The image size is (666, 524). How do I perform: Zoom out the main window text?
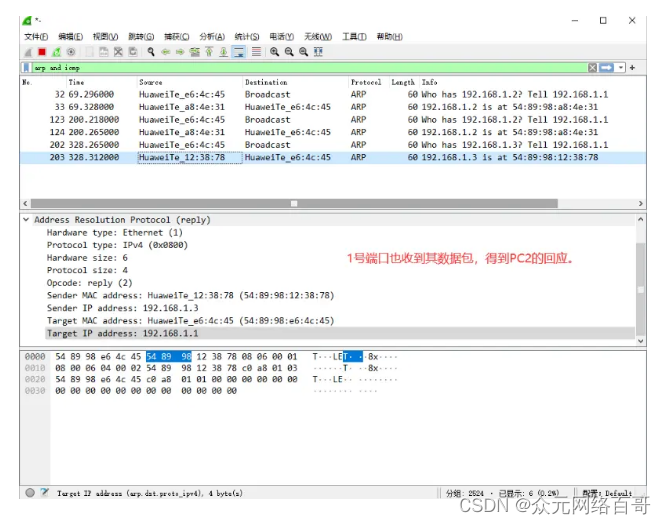pyautogui.click(x=289, y=52)
